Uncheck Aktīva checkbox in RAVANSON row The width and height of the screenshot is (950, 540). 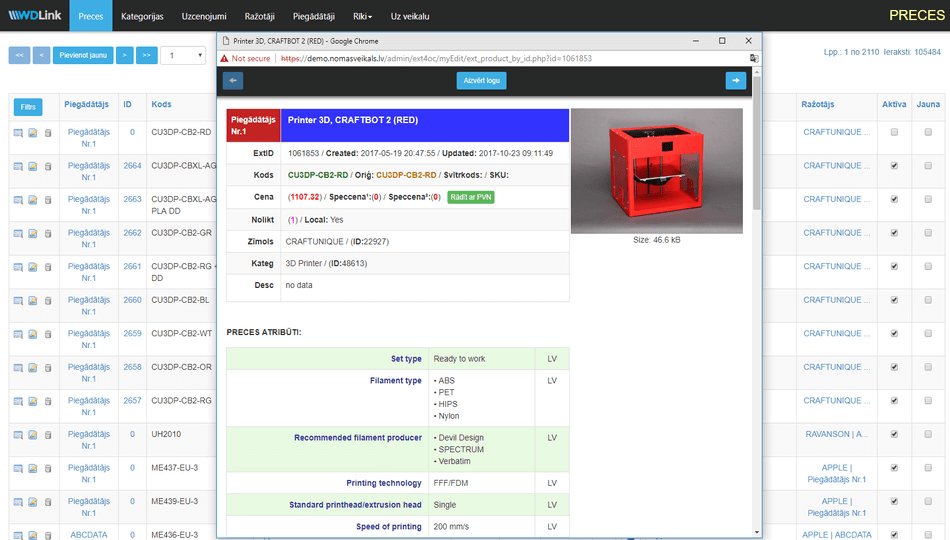tap(894, 435)
